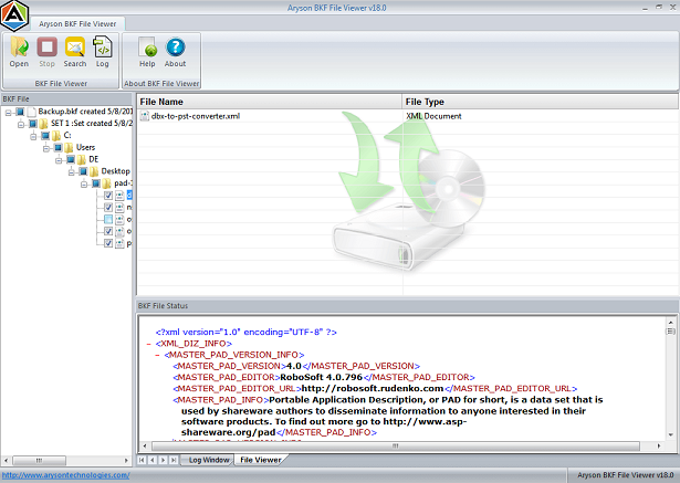Click the XML viewer horizontal scrollbar thumb
Viewport: 680px width, 483px height.
pos(396,446)
